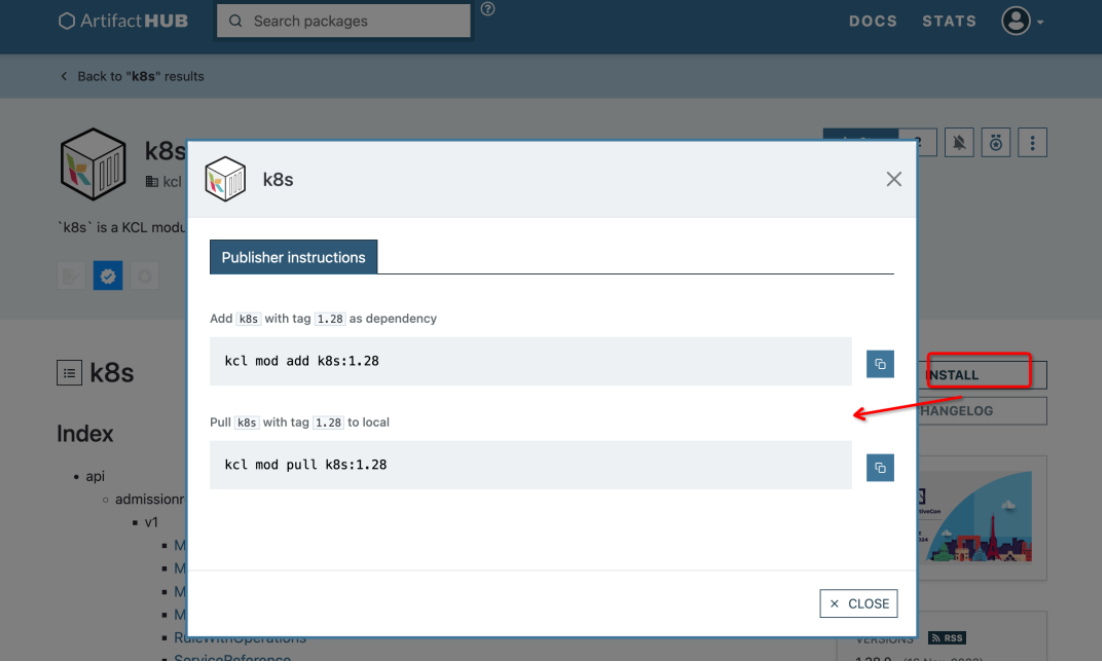Open the CHANGELOG button
Image resolution: width=1102 pixels, height=664 pixels.
click(982, 411)
